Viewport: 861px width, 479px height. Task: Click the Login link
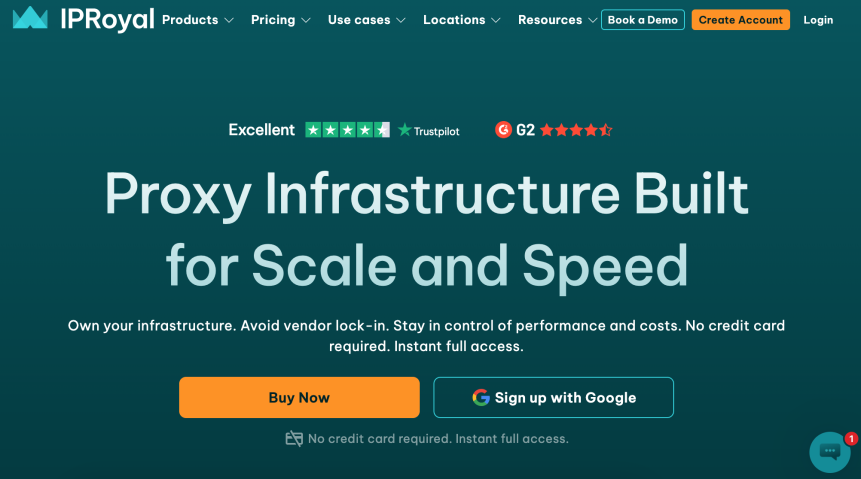pyautogui.click(x=818, y=20)
